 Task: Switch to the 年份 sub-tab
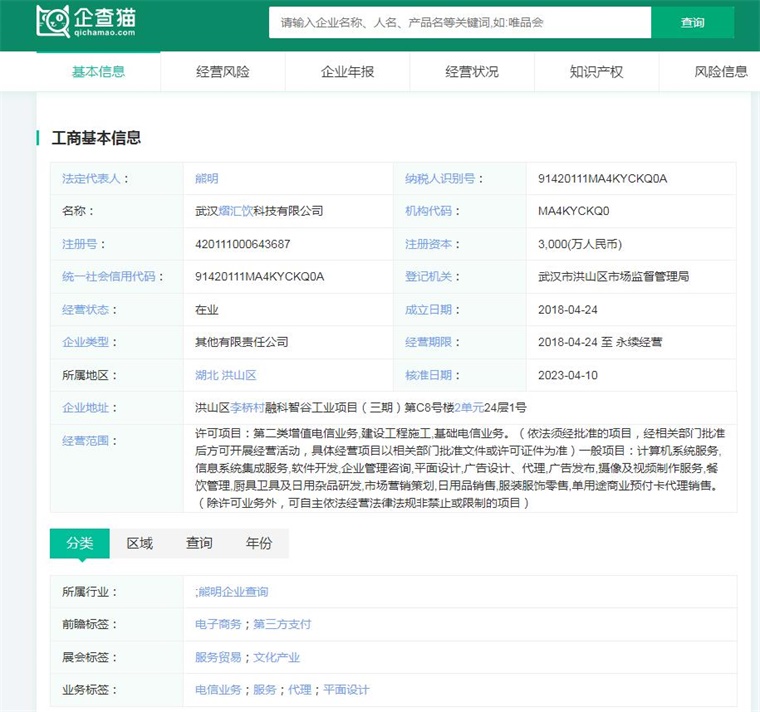pos(259,543)
